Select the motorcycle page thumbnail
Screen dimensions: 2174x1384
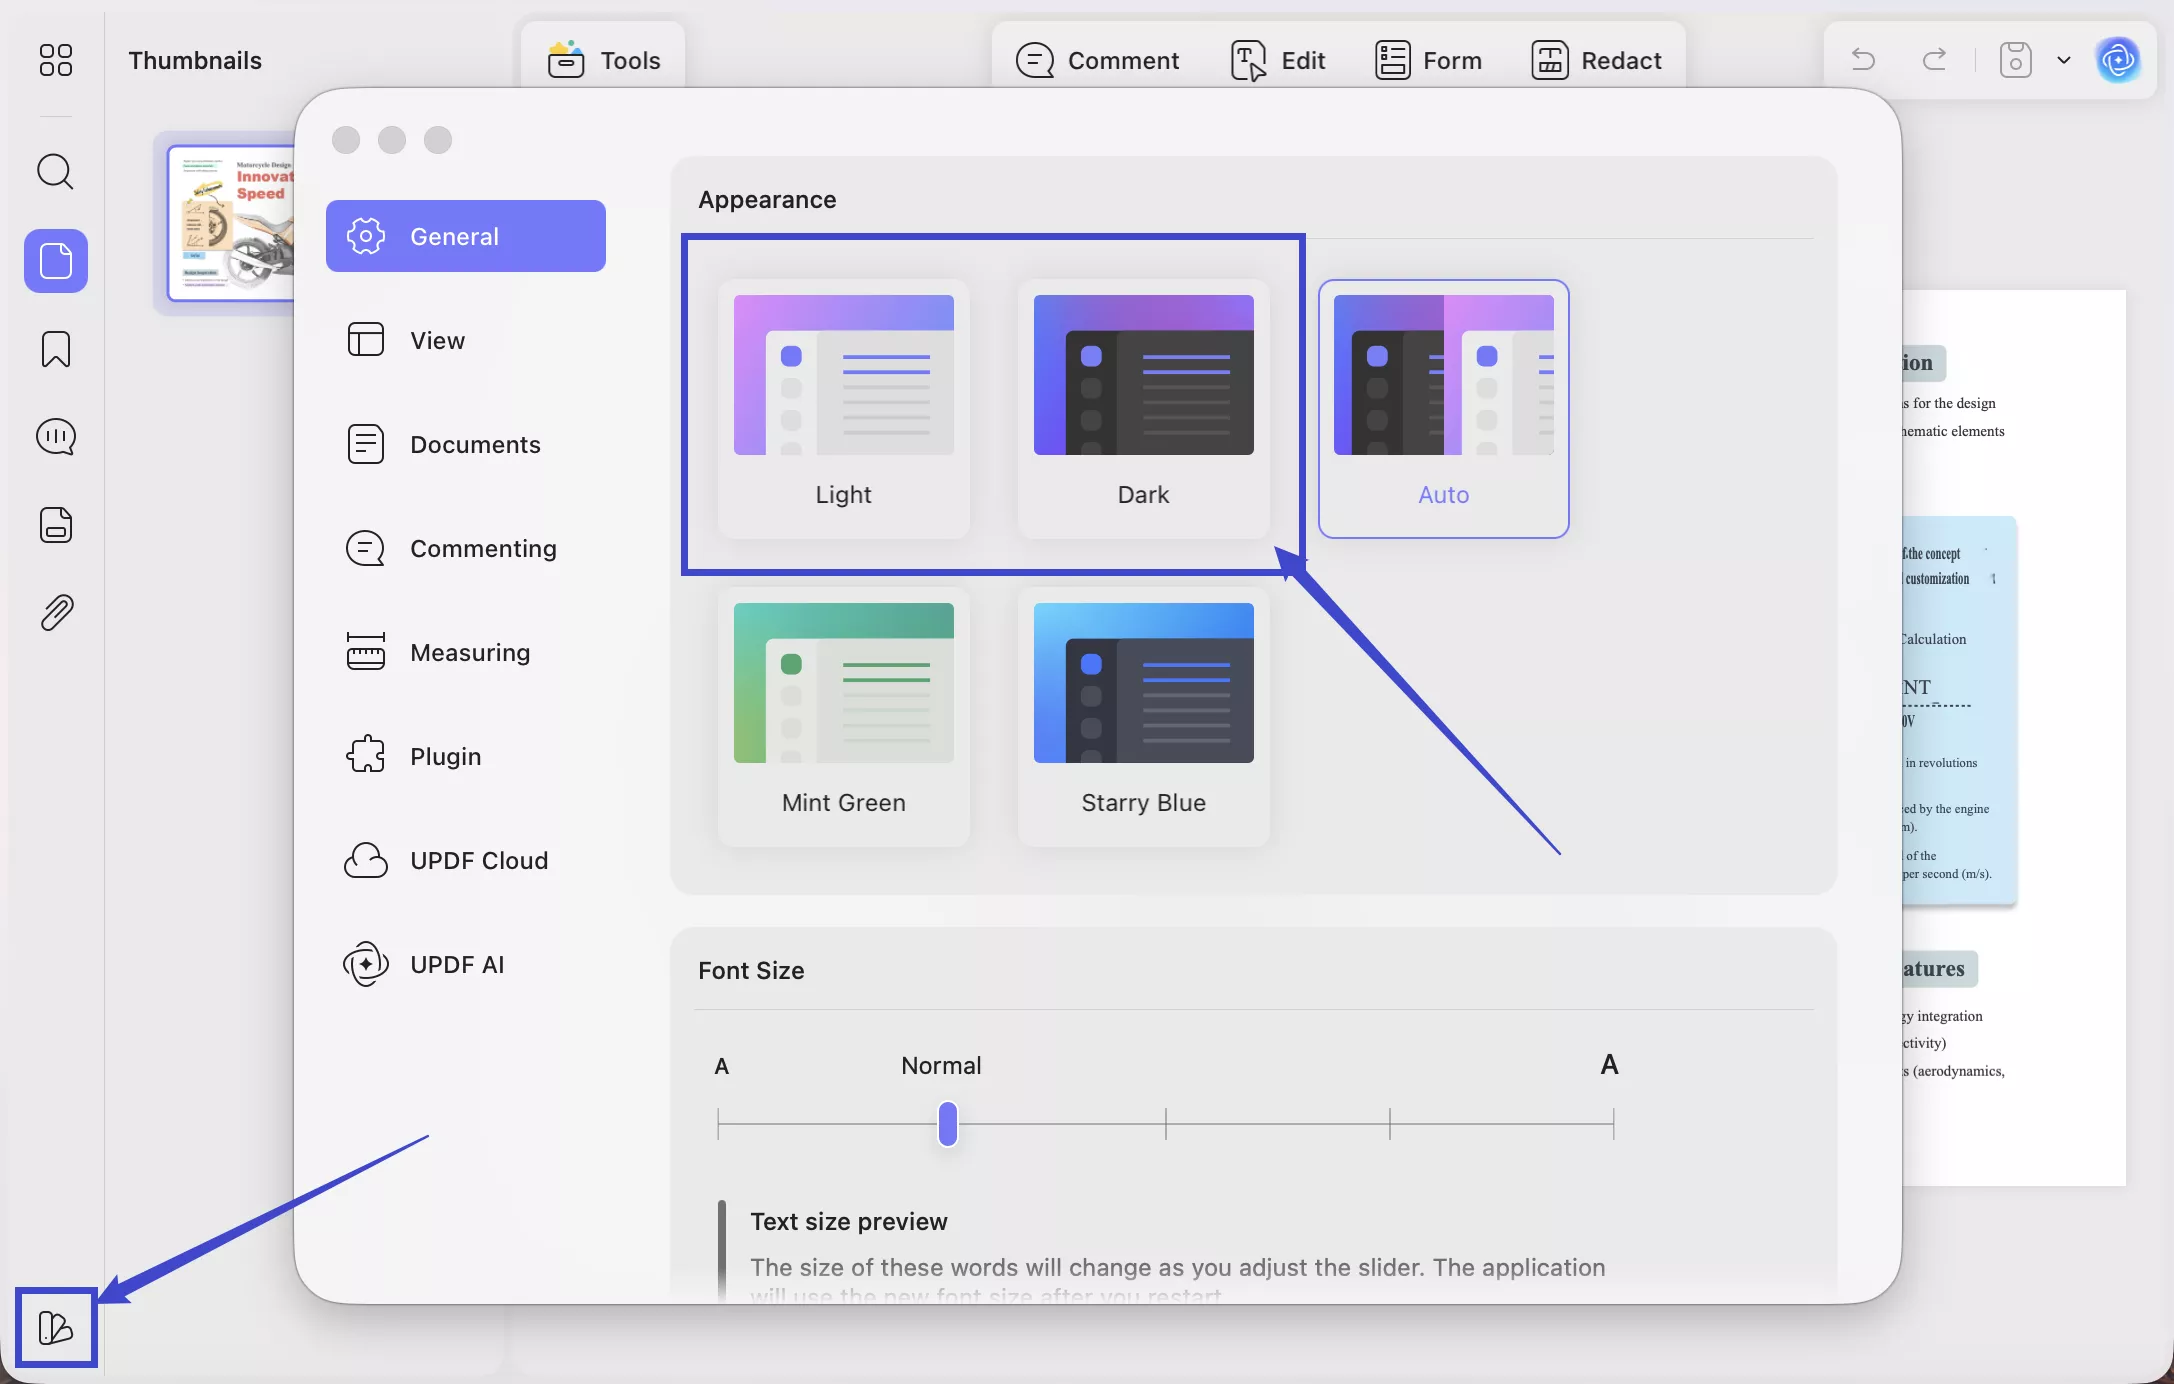point(232,223)
